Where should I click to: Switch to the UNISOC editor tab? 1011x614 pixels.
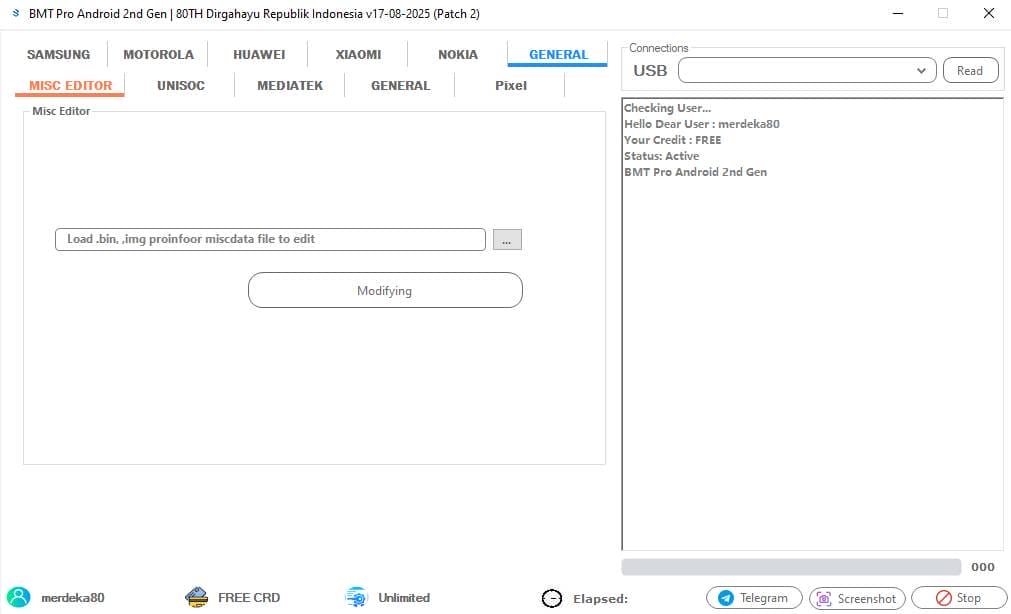coord(180,85)
